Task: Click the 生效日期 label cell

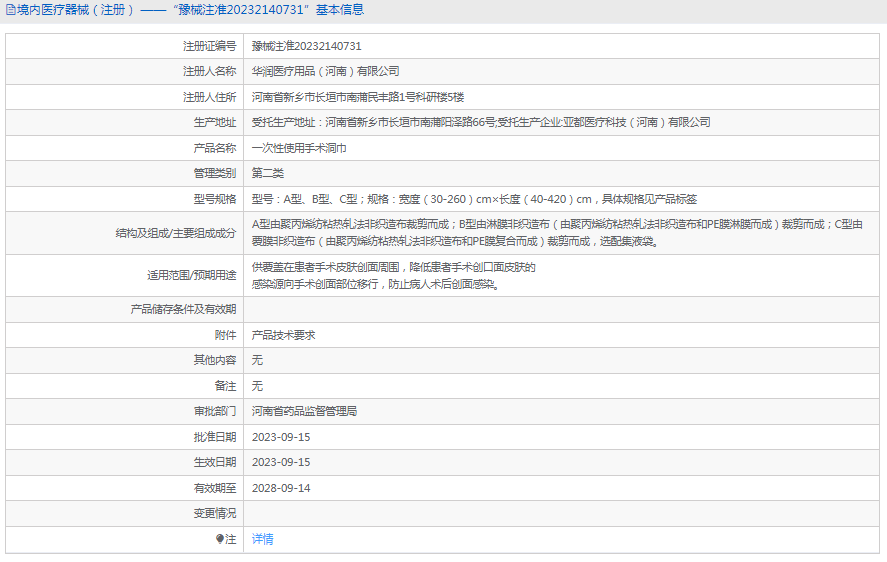Action: (x=124, y=462)
